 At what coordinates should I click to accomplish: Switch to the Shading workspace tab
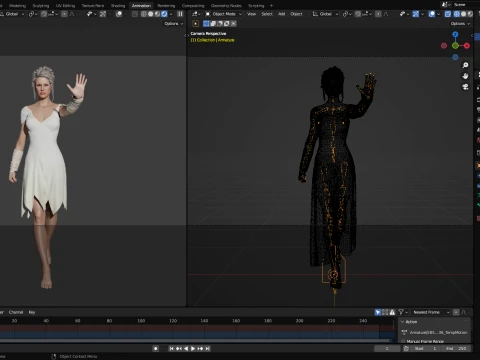[118, 6]
